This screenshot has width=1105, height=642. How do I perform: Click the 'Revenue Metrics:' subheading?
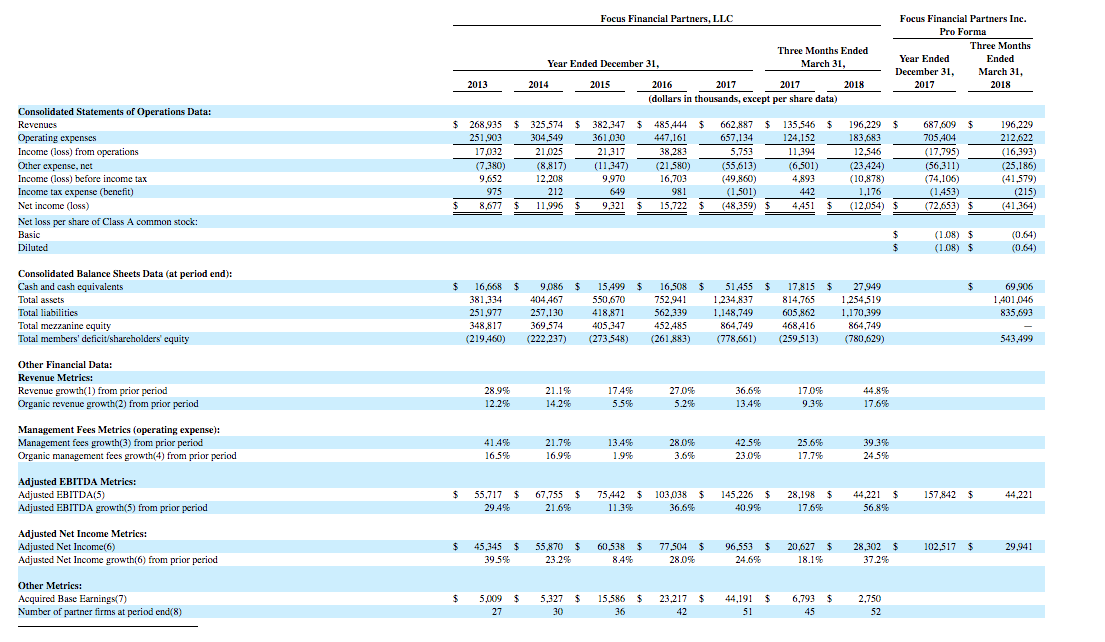click(x=55, y=378)
